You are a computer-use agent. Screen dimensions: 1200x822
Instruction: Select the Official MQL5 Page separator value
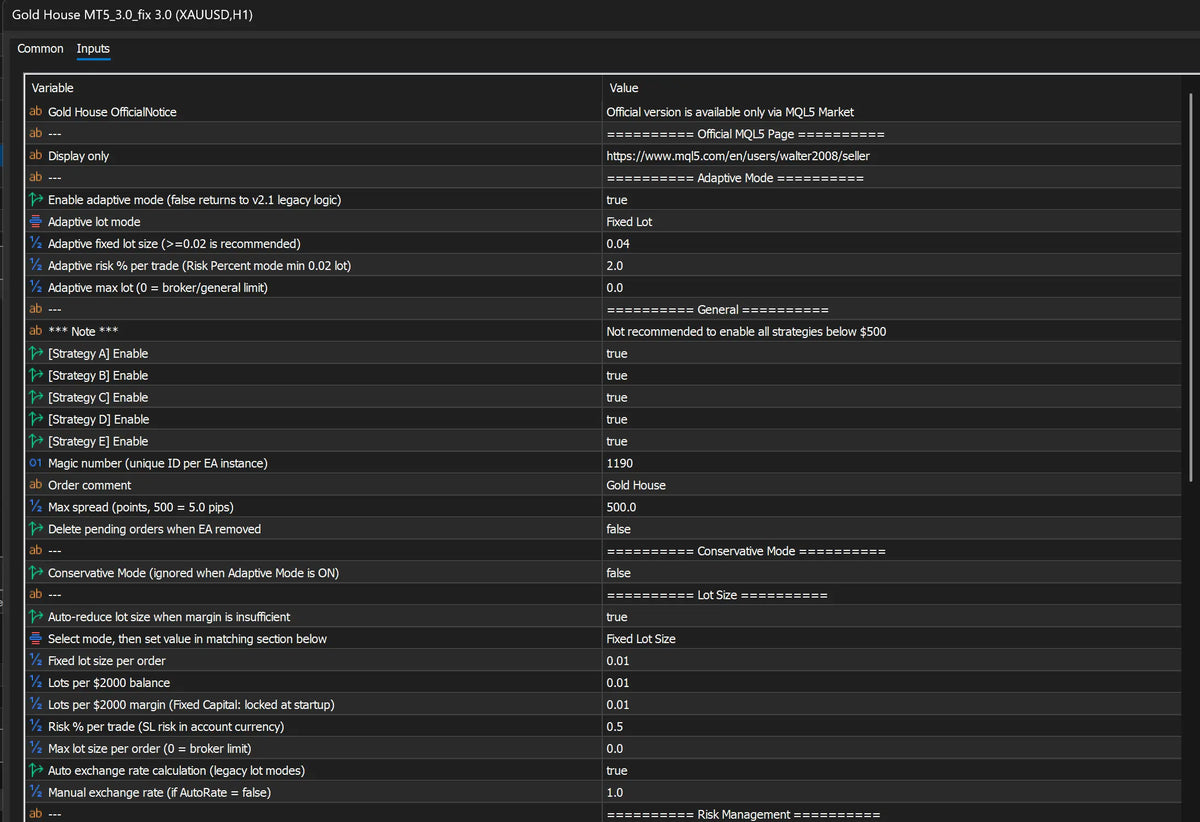click(746, 134)
